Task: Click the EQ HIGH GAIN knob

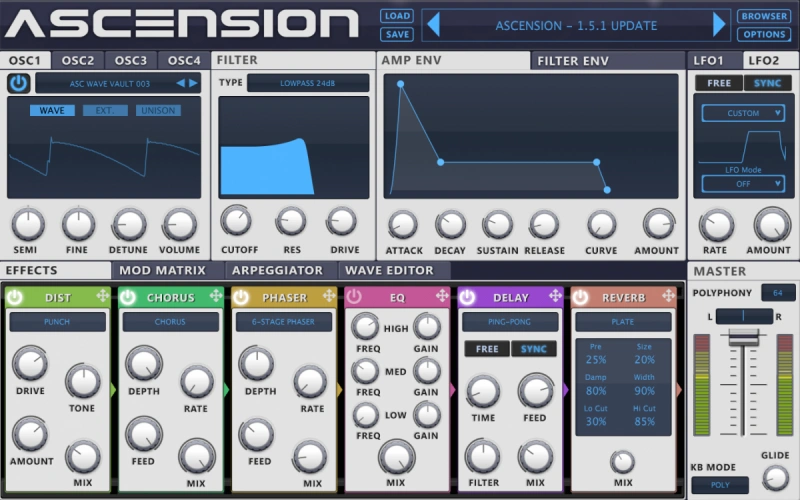Action: [x=427, y=327]
